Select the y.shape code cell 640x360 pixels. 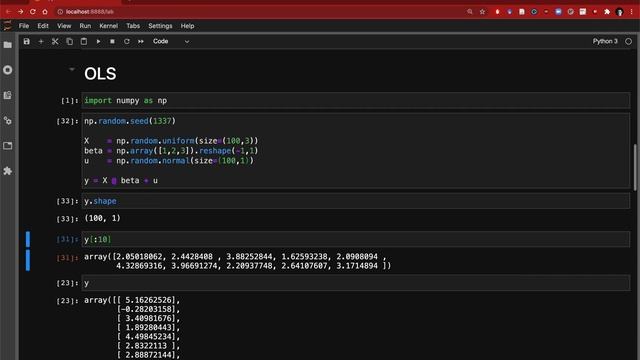pos(356,201)
